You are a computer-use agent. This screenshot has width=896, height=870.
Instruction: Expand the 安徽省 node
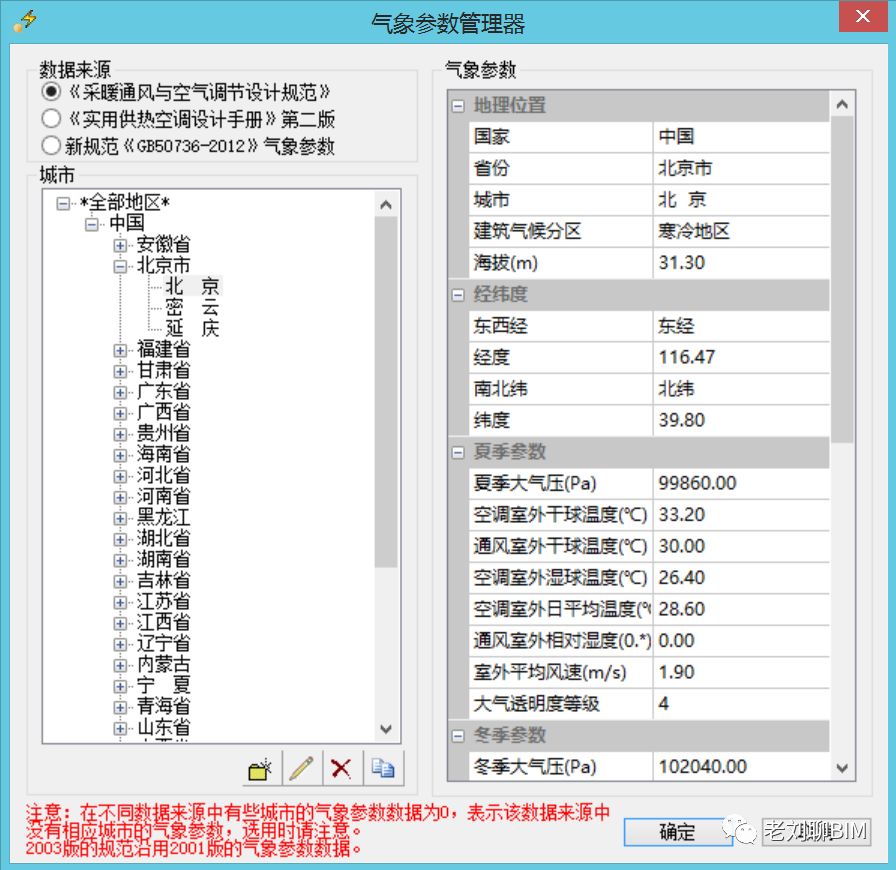[x=120, y=245]
